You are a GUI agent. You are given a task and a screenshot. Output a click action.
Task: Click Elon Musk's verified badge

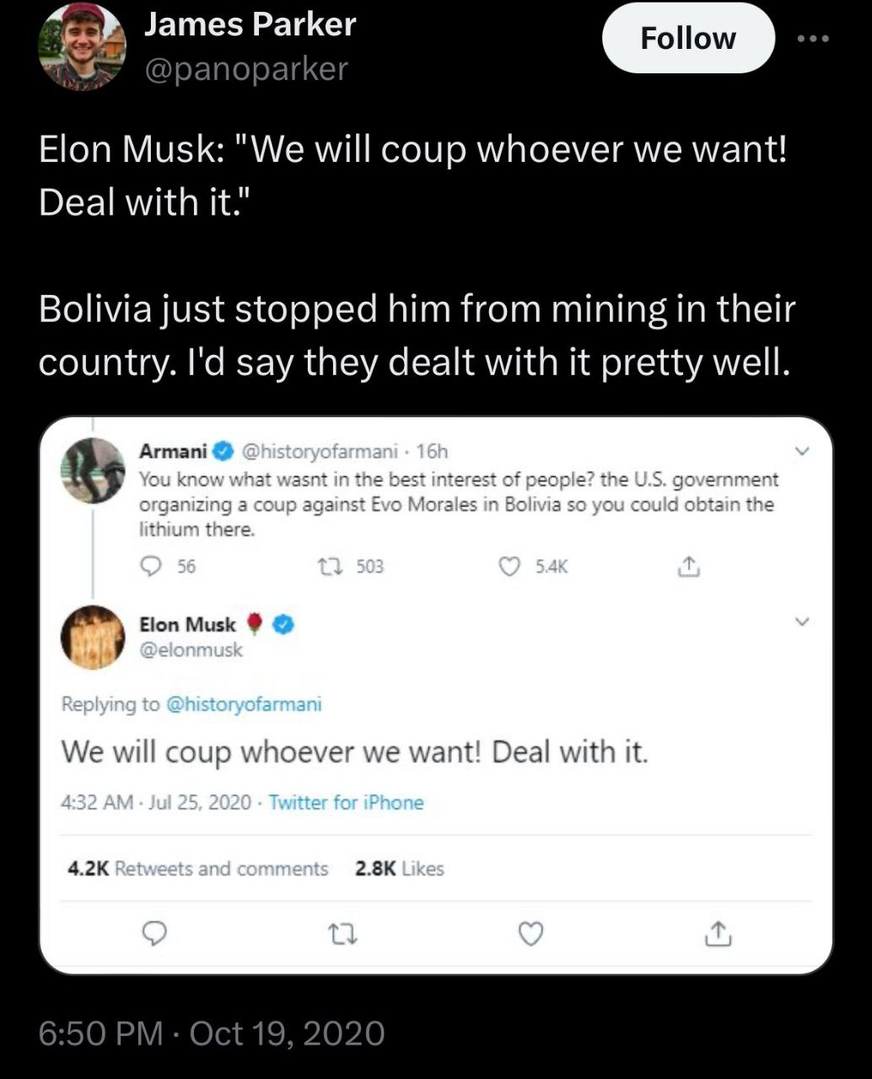coord(283,624)
